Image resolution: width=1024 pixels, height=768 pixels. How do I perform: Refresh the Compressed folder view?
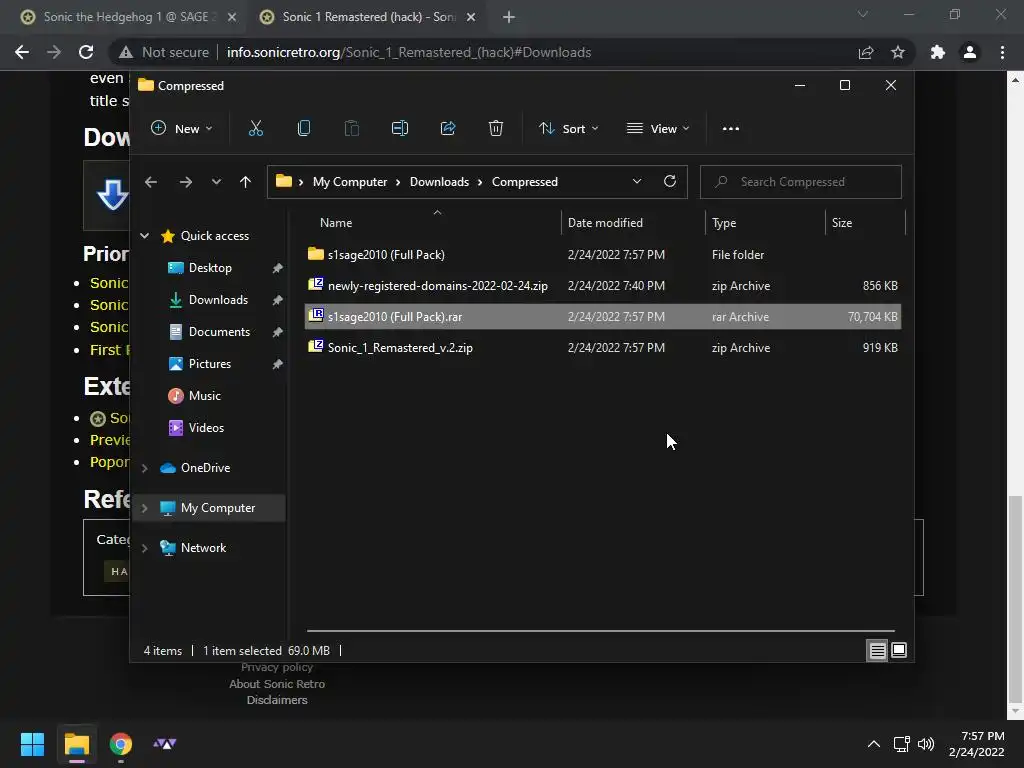point(669,182)
